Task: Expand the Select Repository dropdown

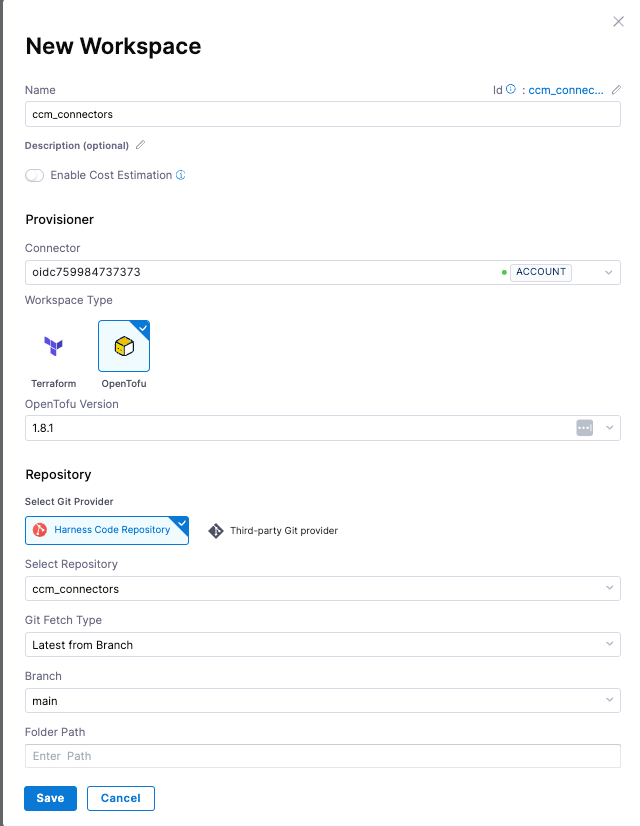Action: pos(608,589)
